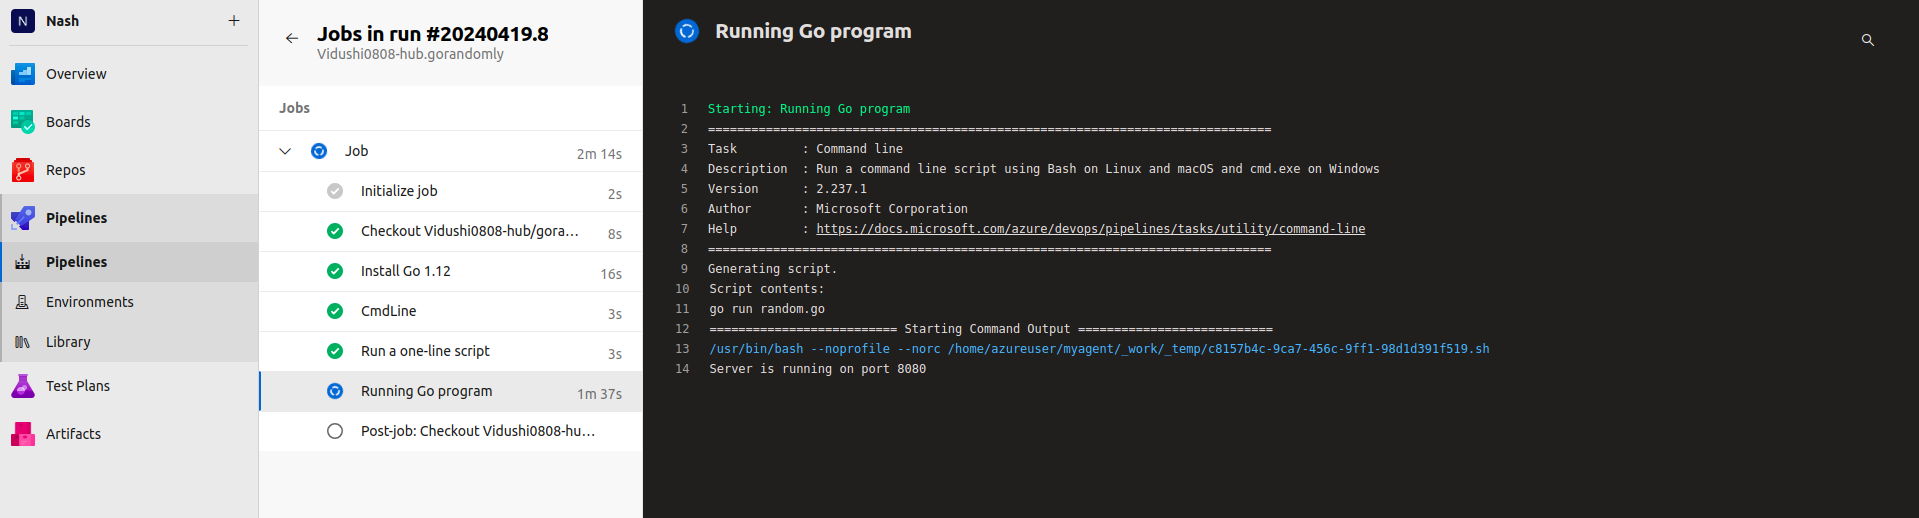Click the Overview icon in sidebar
The width and height of the screenshot is (1919, 518).
[x=22, y=74]
